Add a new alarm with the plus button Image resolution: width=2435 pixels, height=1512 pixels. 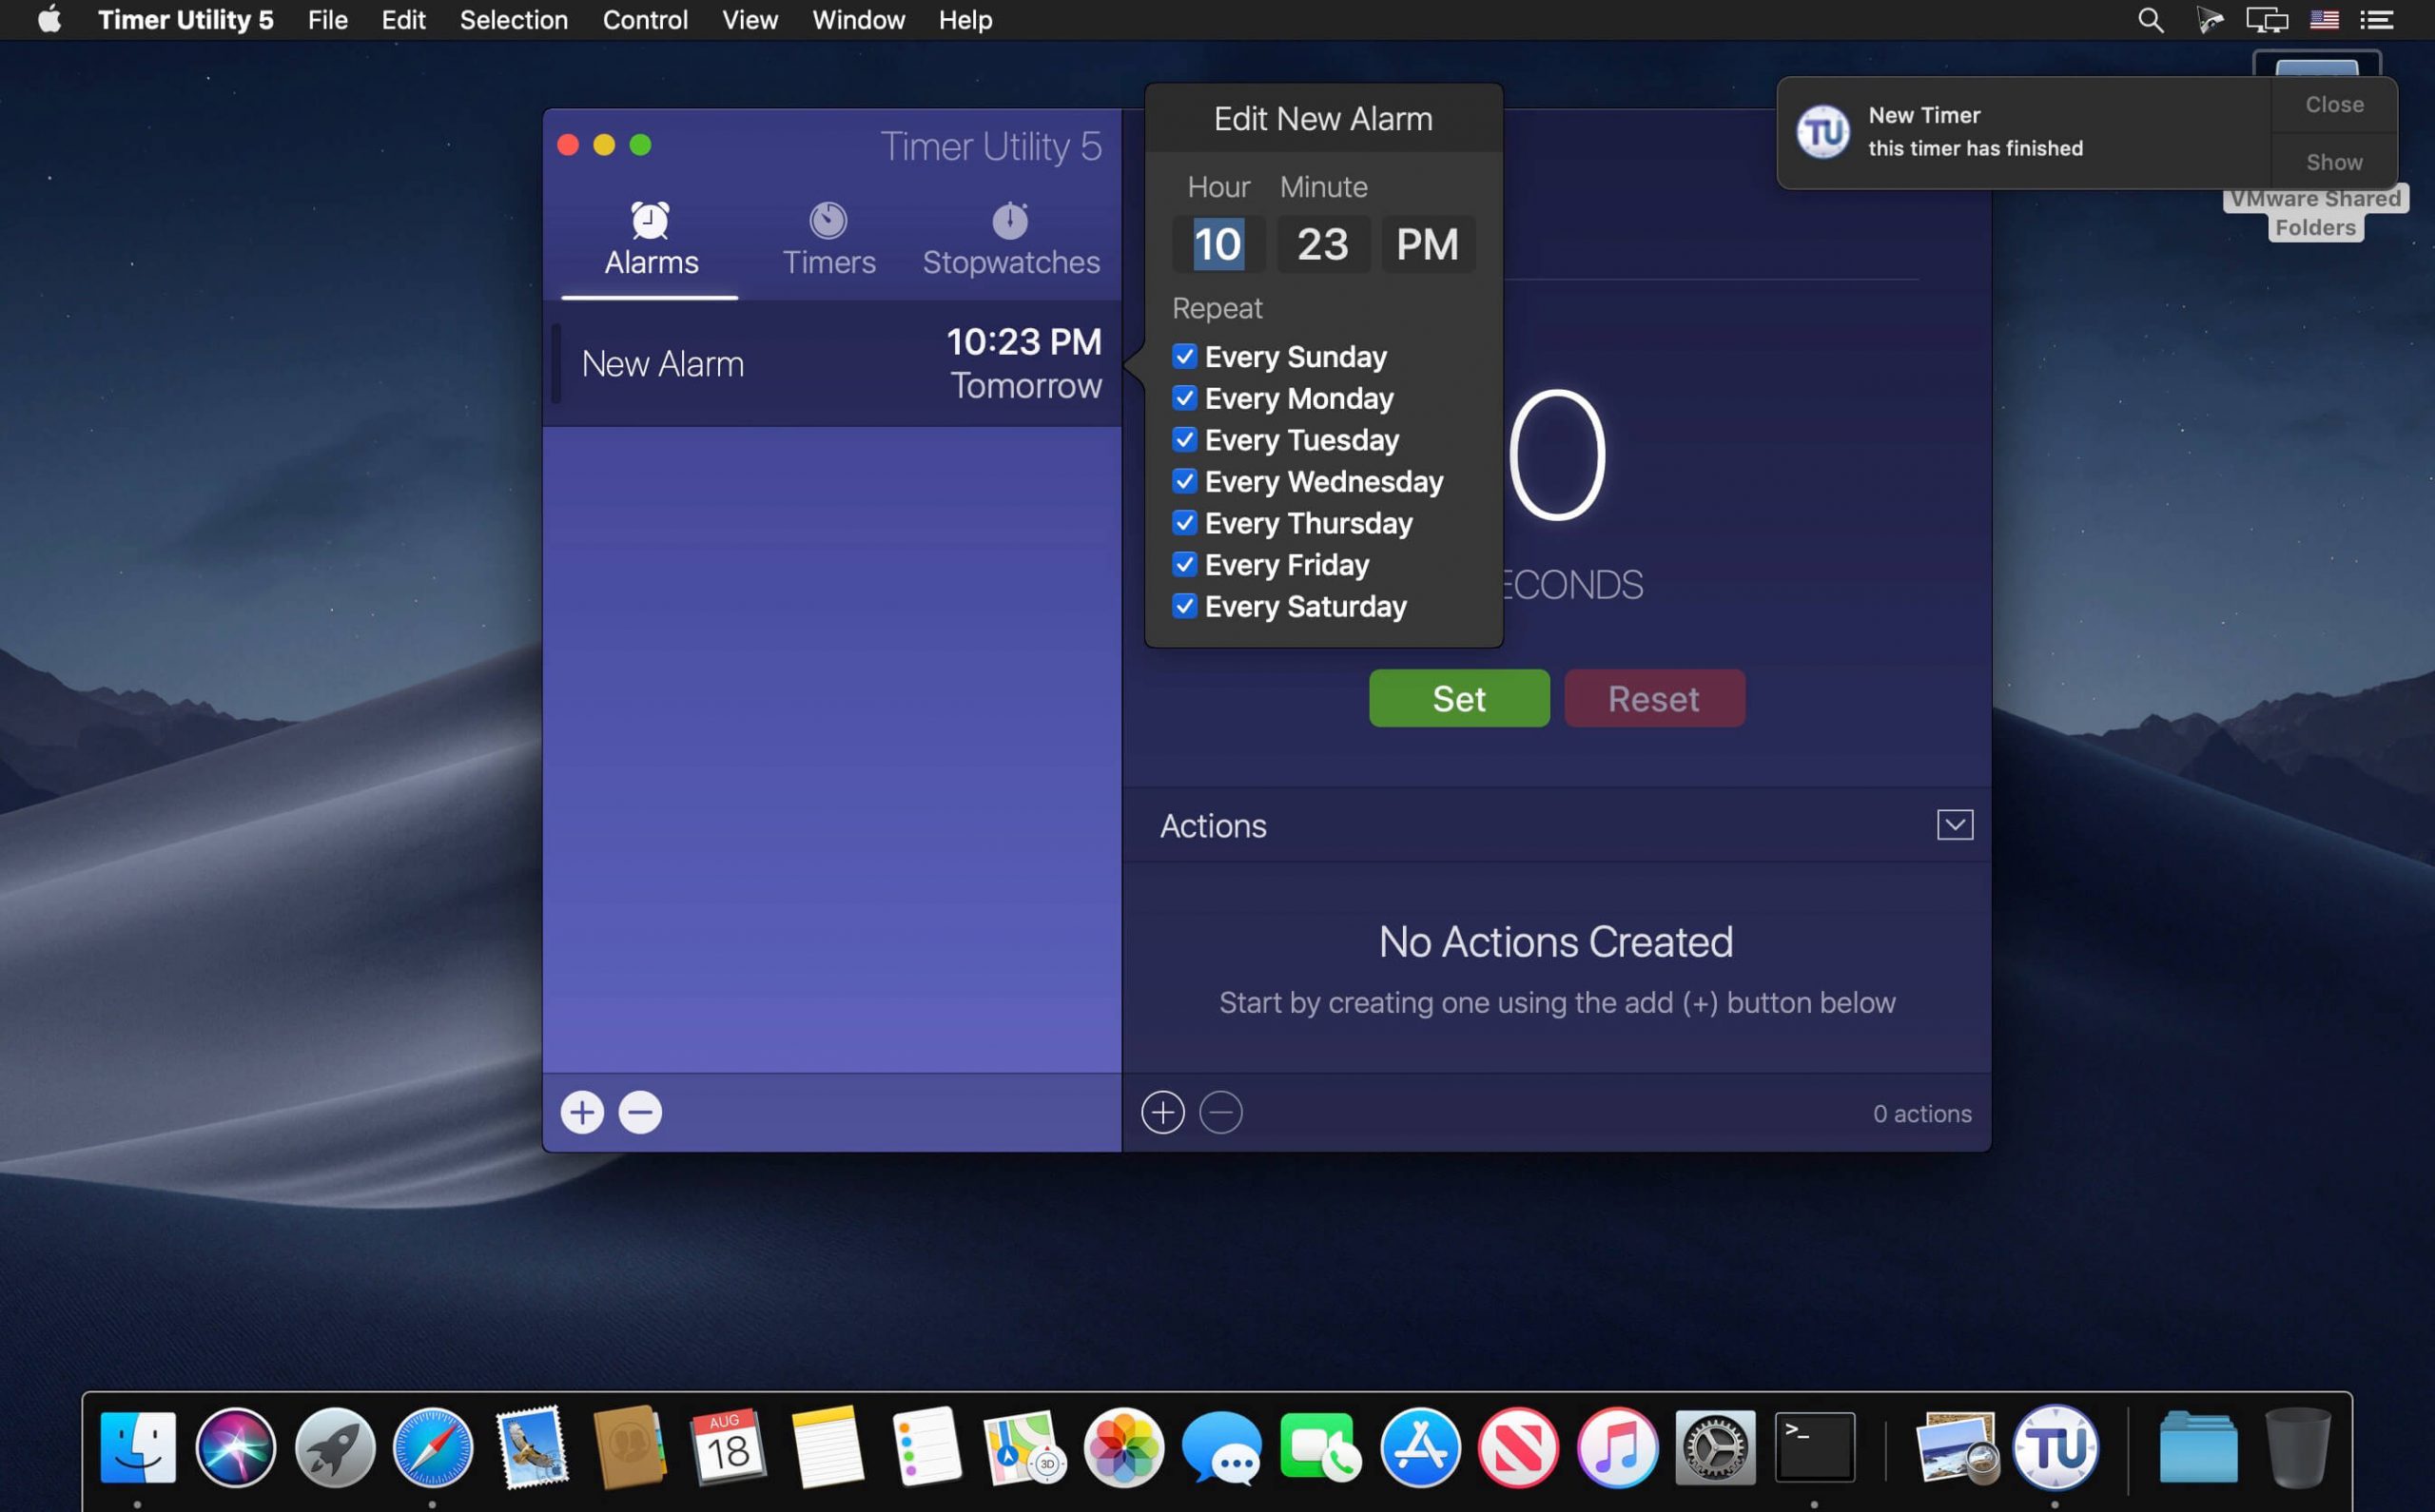pos(581,1112)
